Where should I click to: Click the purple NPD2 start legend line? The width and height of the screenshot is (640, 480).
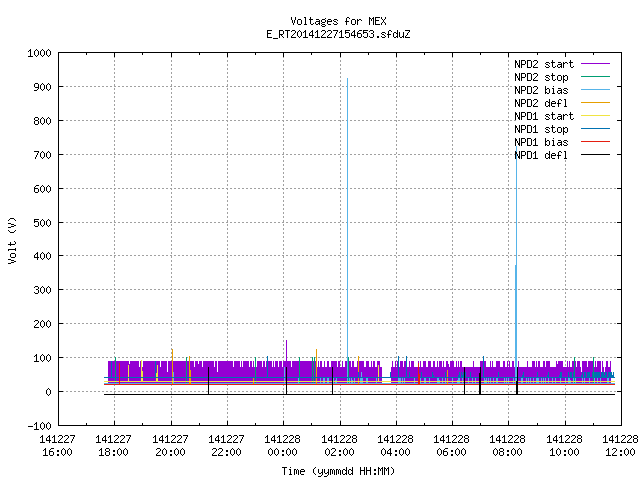595,64
